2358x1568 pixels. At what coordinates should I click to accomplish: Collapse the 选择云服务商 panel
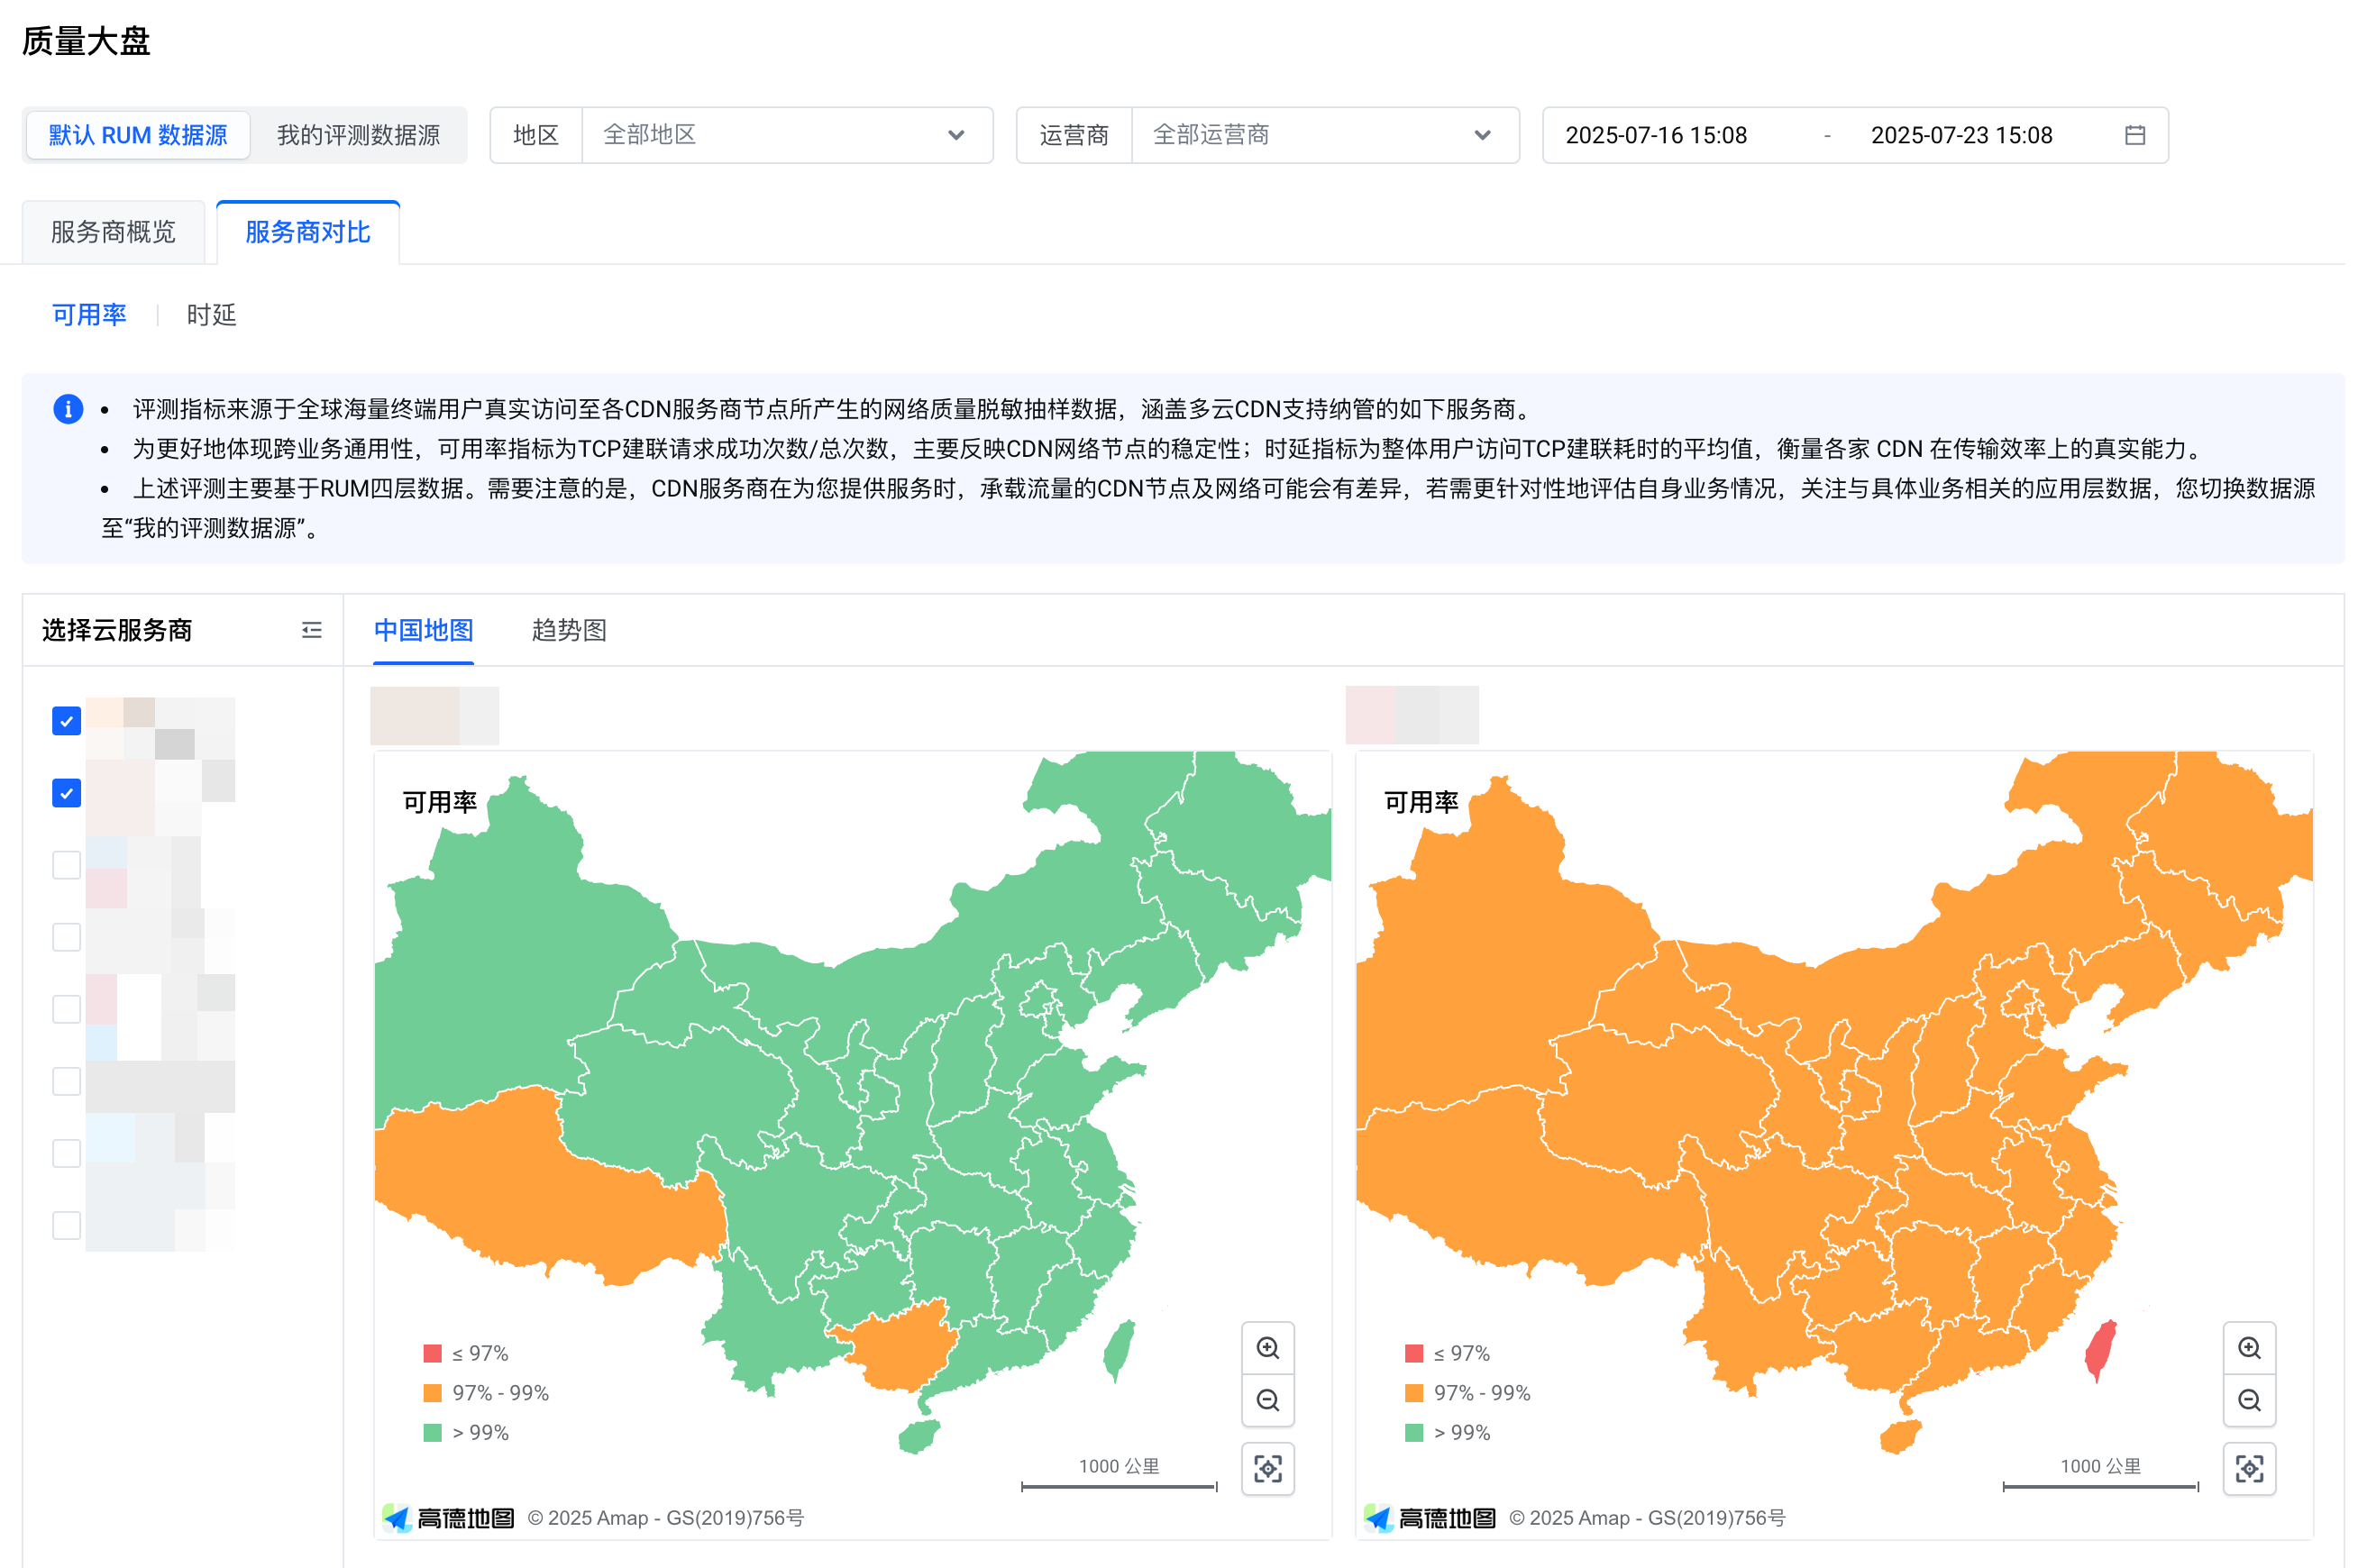311,630
